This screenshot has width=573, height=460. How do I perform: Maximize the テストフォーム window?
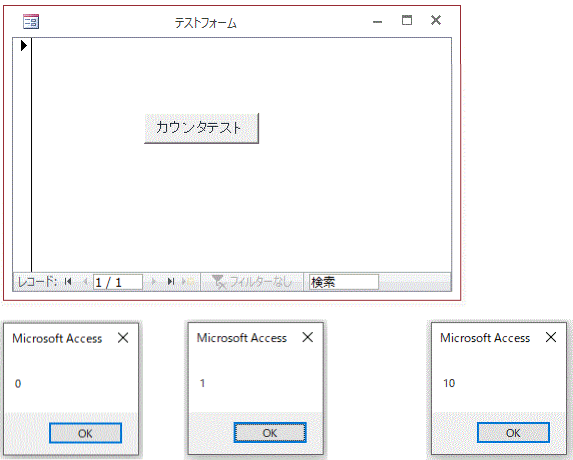[x=407, y=20]
